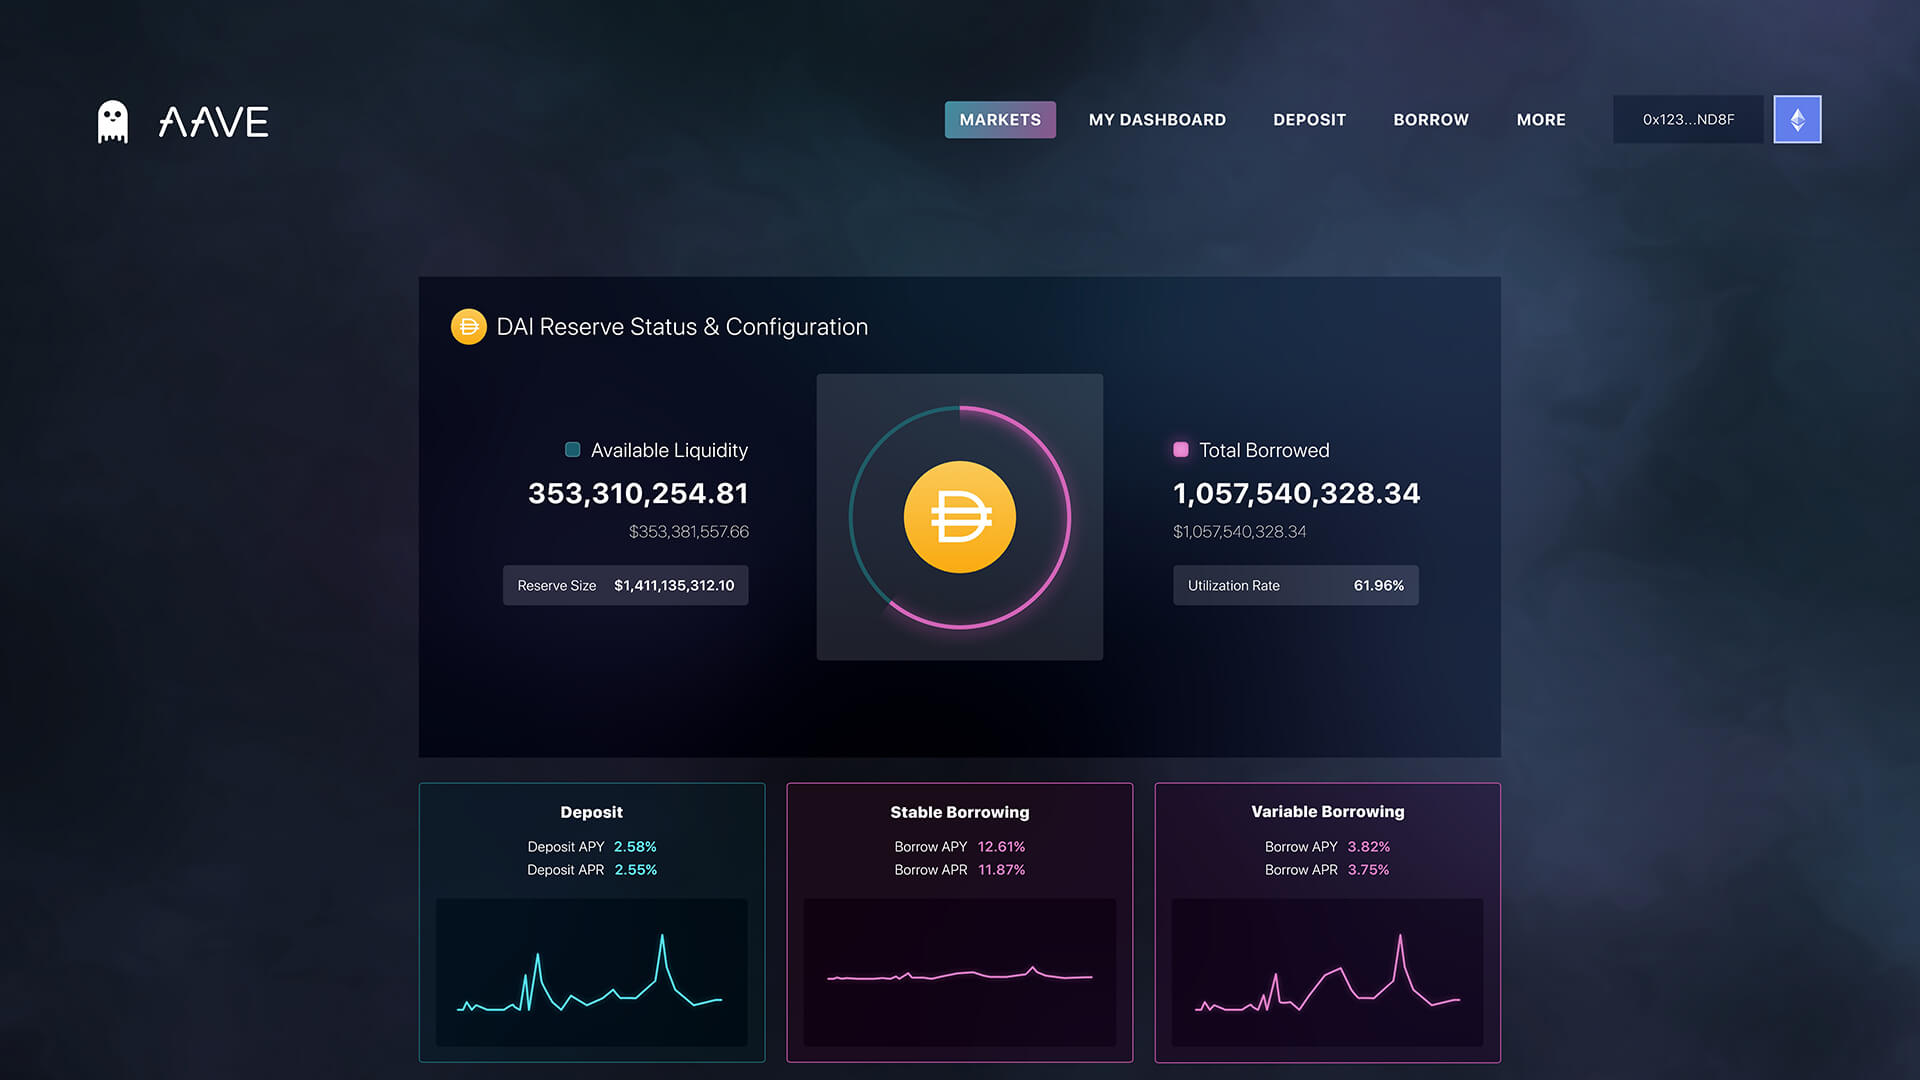Click the Deposit card heading

pyautogui.click(x=591, y=812)
